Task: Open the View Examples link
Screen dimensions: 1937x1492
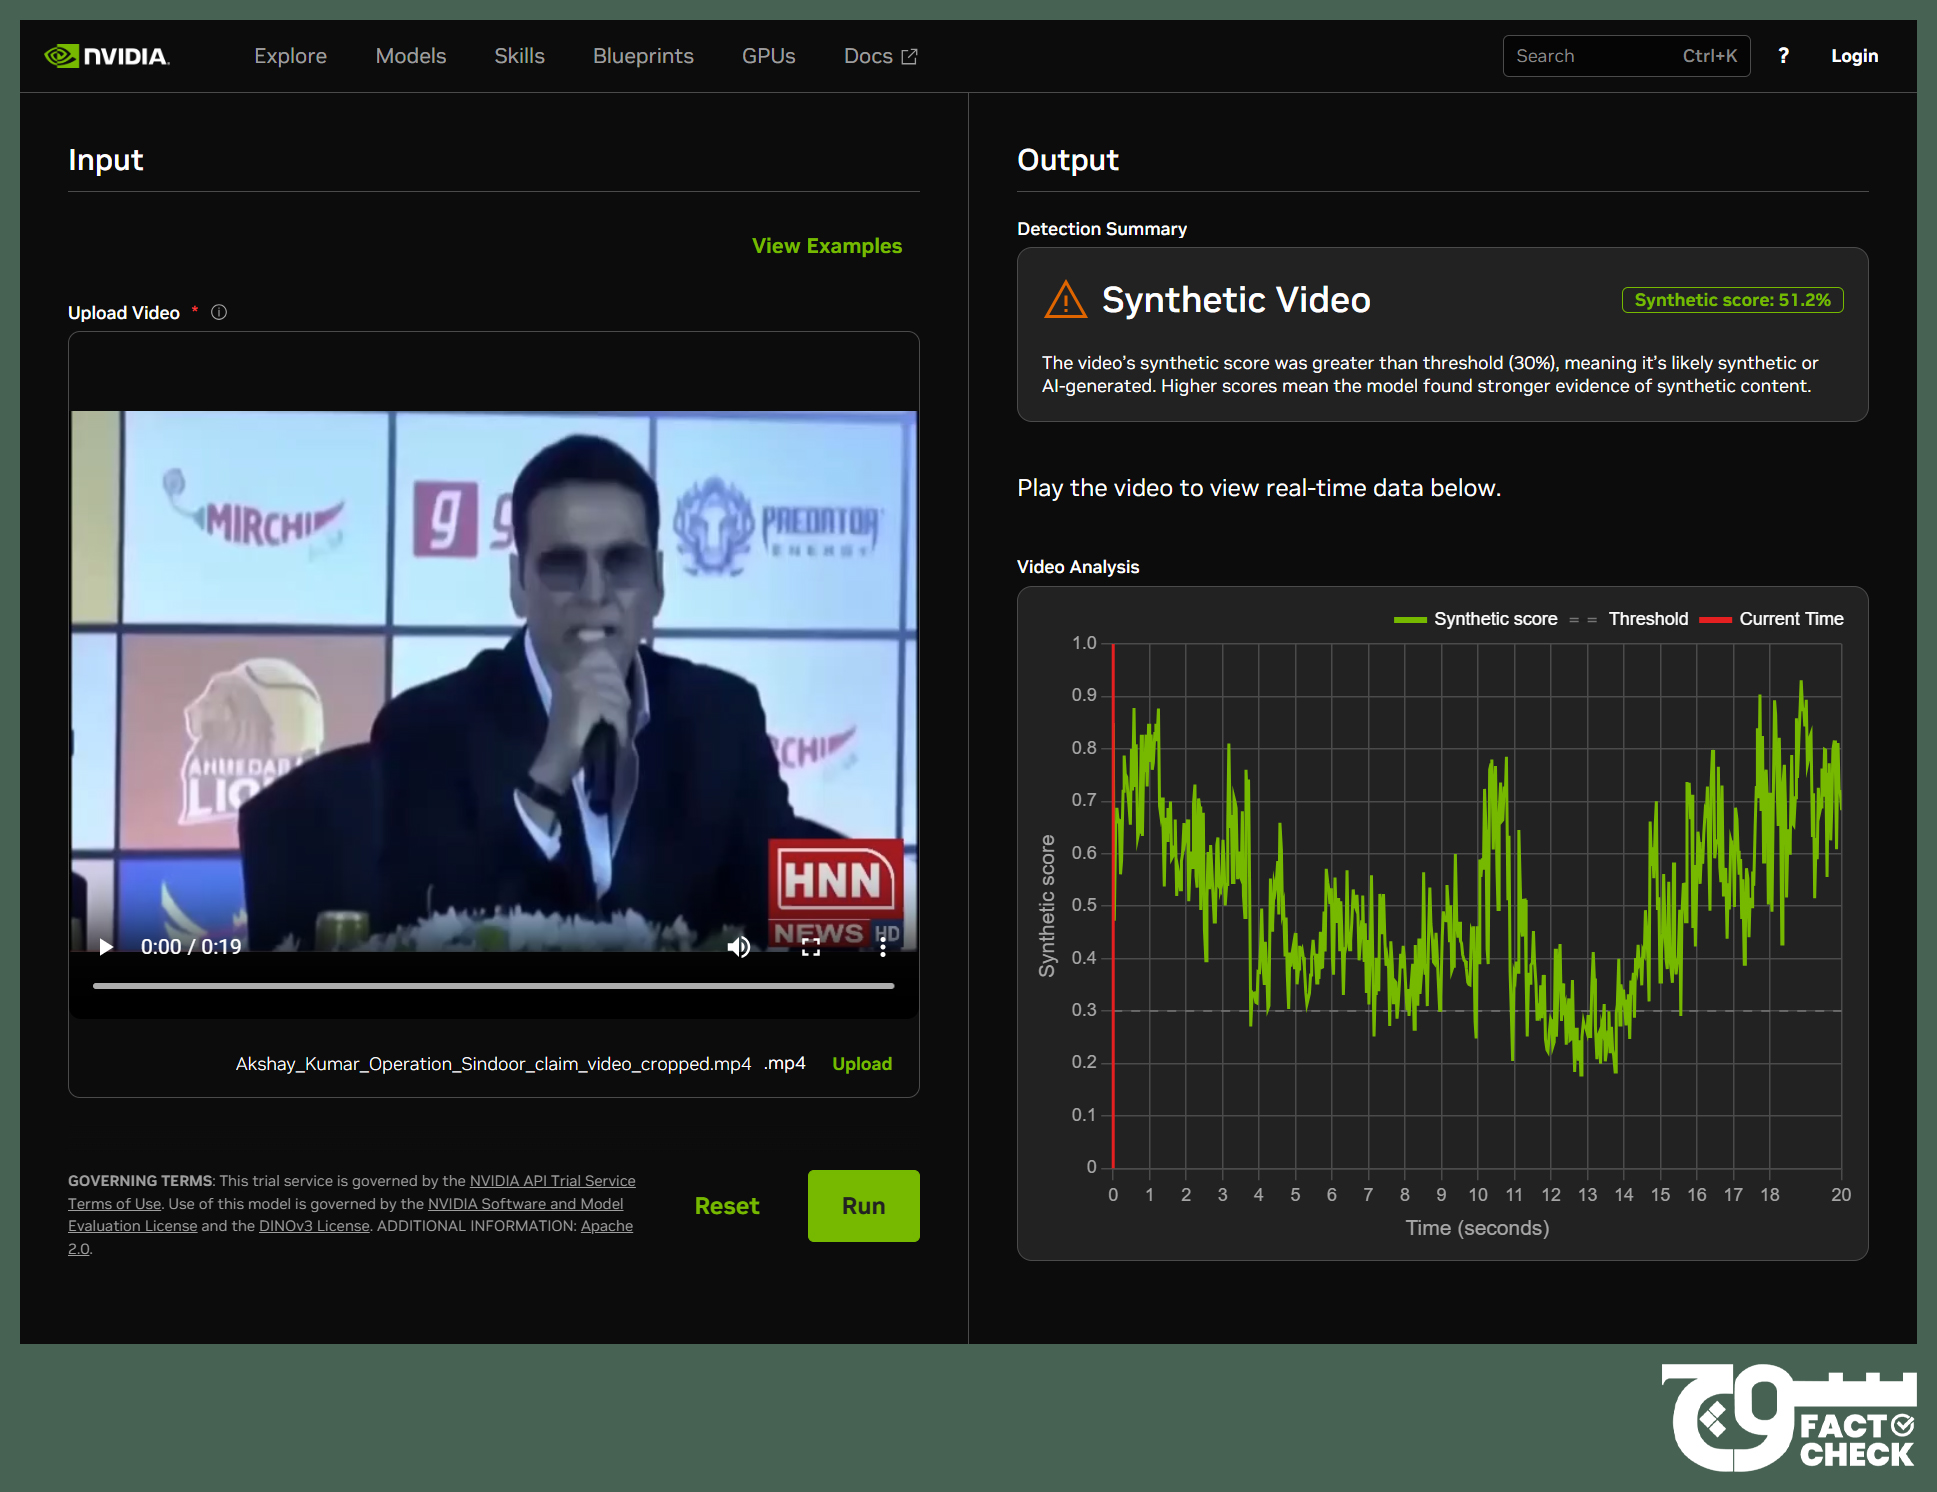Action: click(827, 246)
